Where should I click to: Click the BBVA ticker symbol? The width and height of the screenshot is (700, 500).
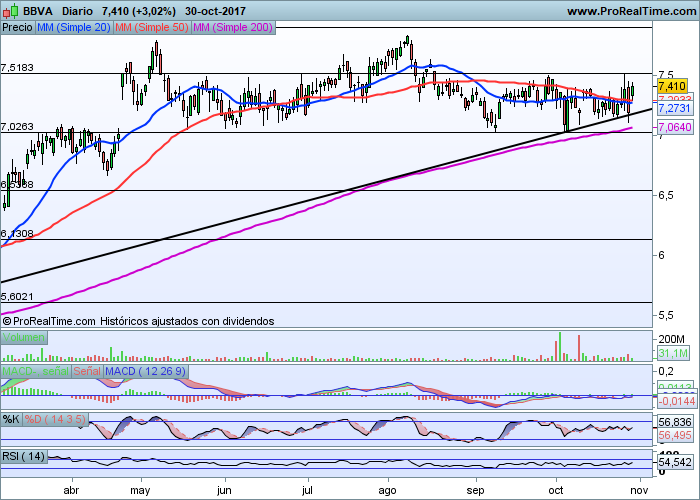(x=39, y=10)
